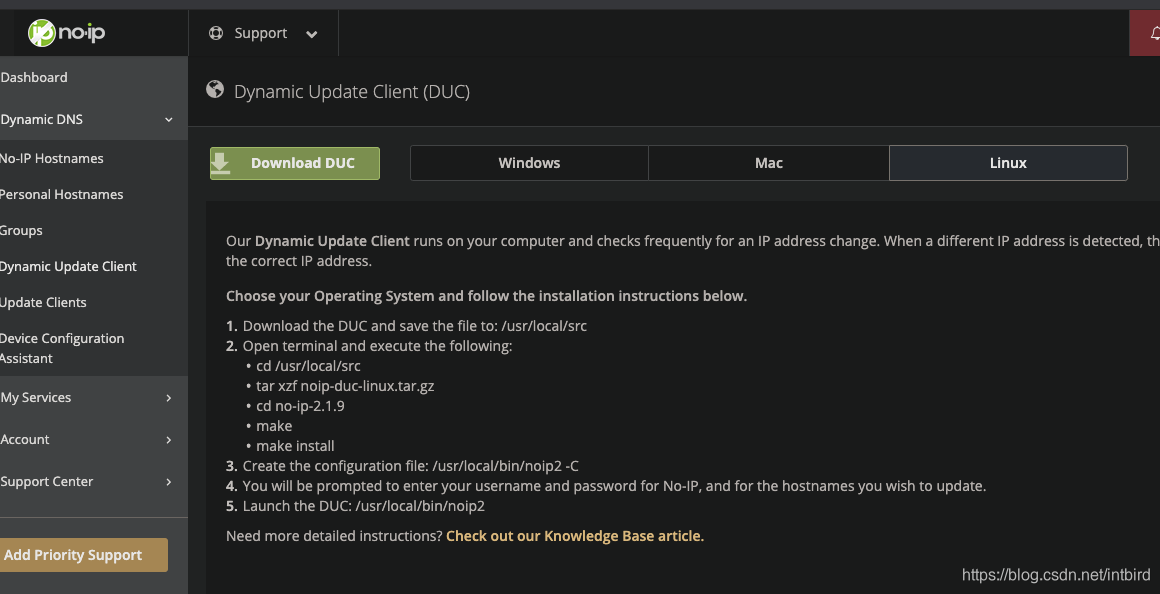Viewport: 1160px width, 594px height.
Task: Open the Support menu
Action: [x=263, y=33]
